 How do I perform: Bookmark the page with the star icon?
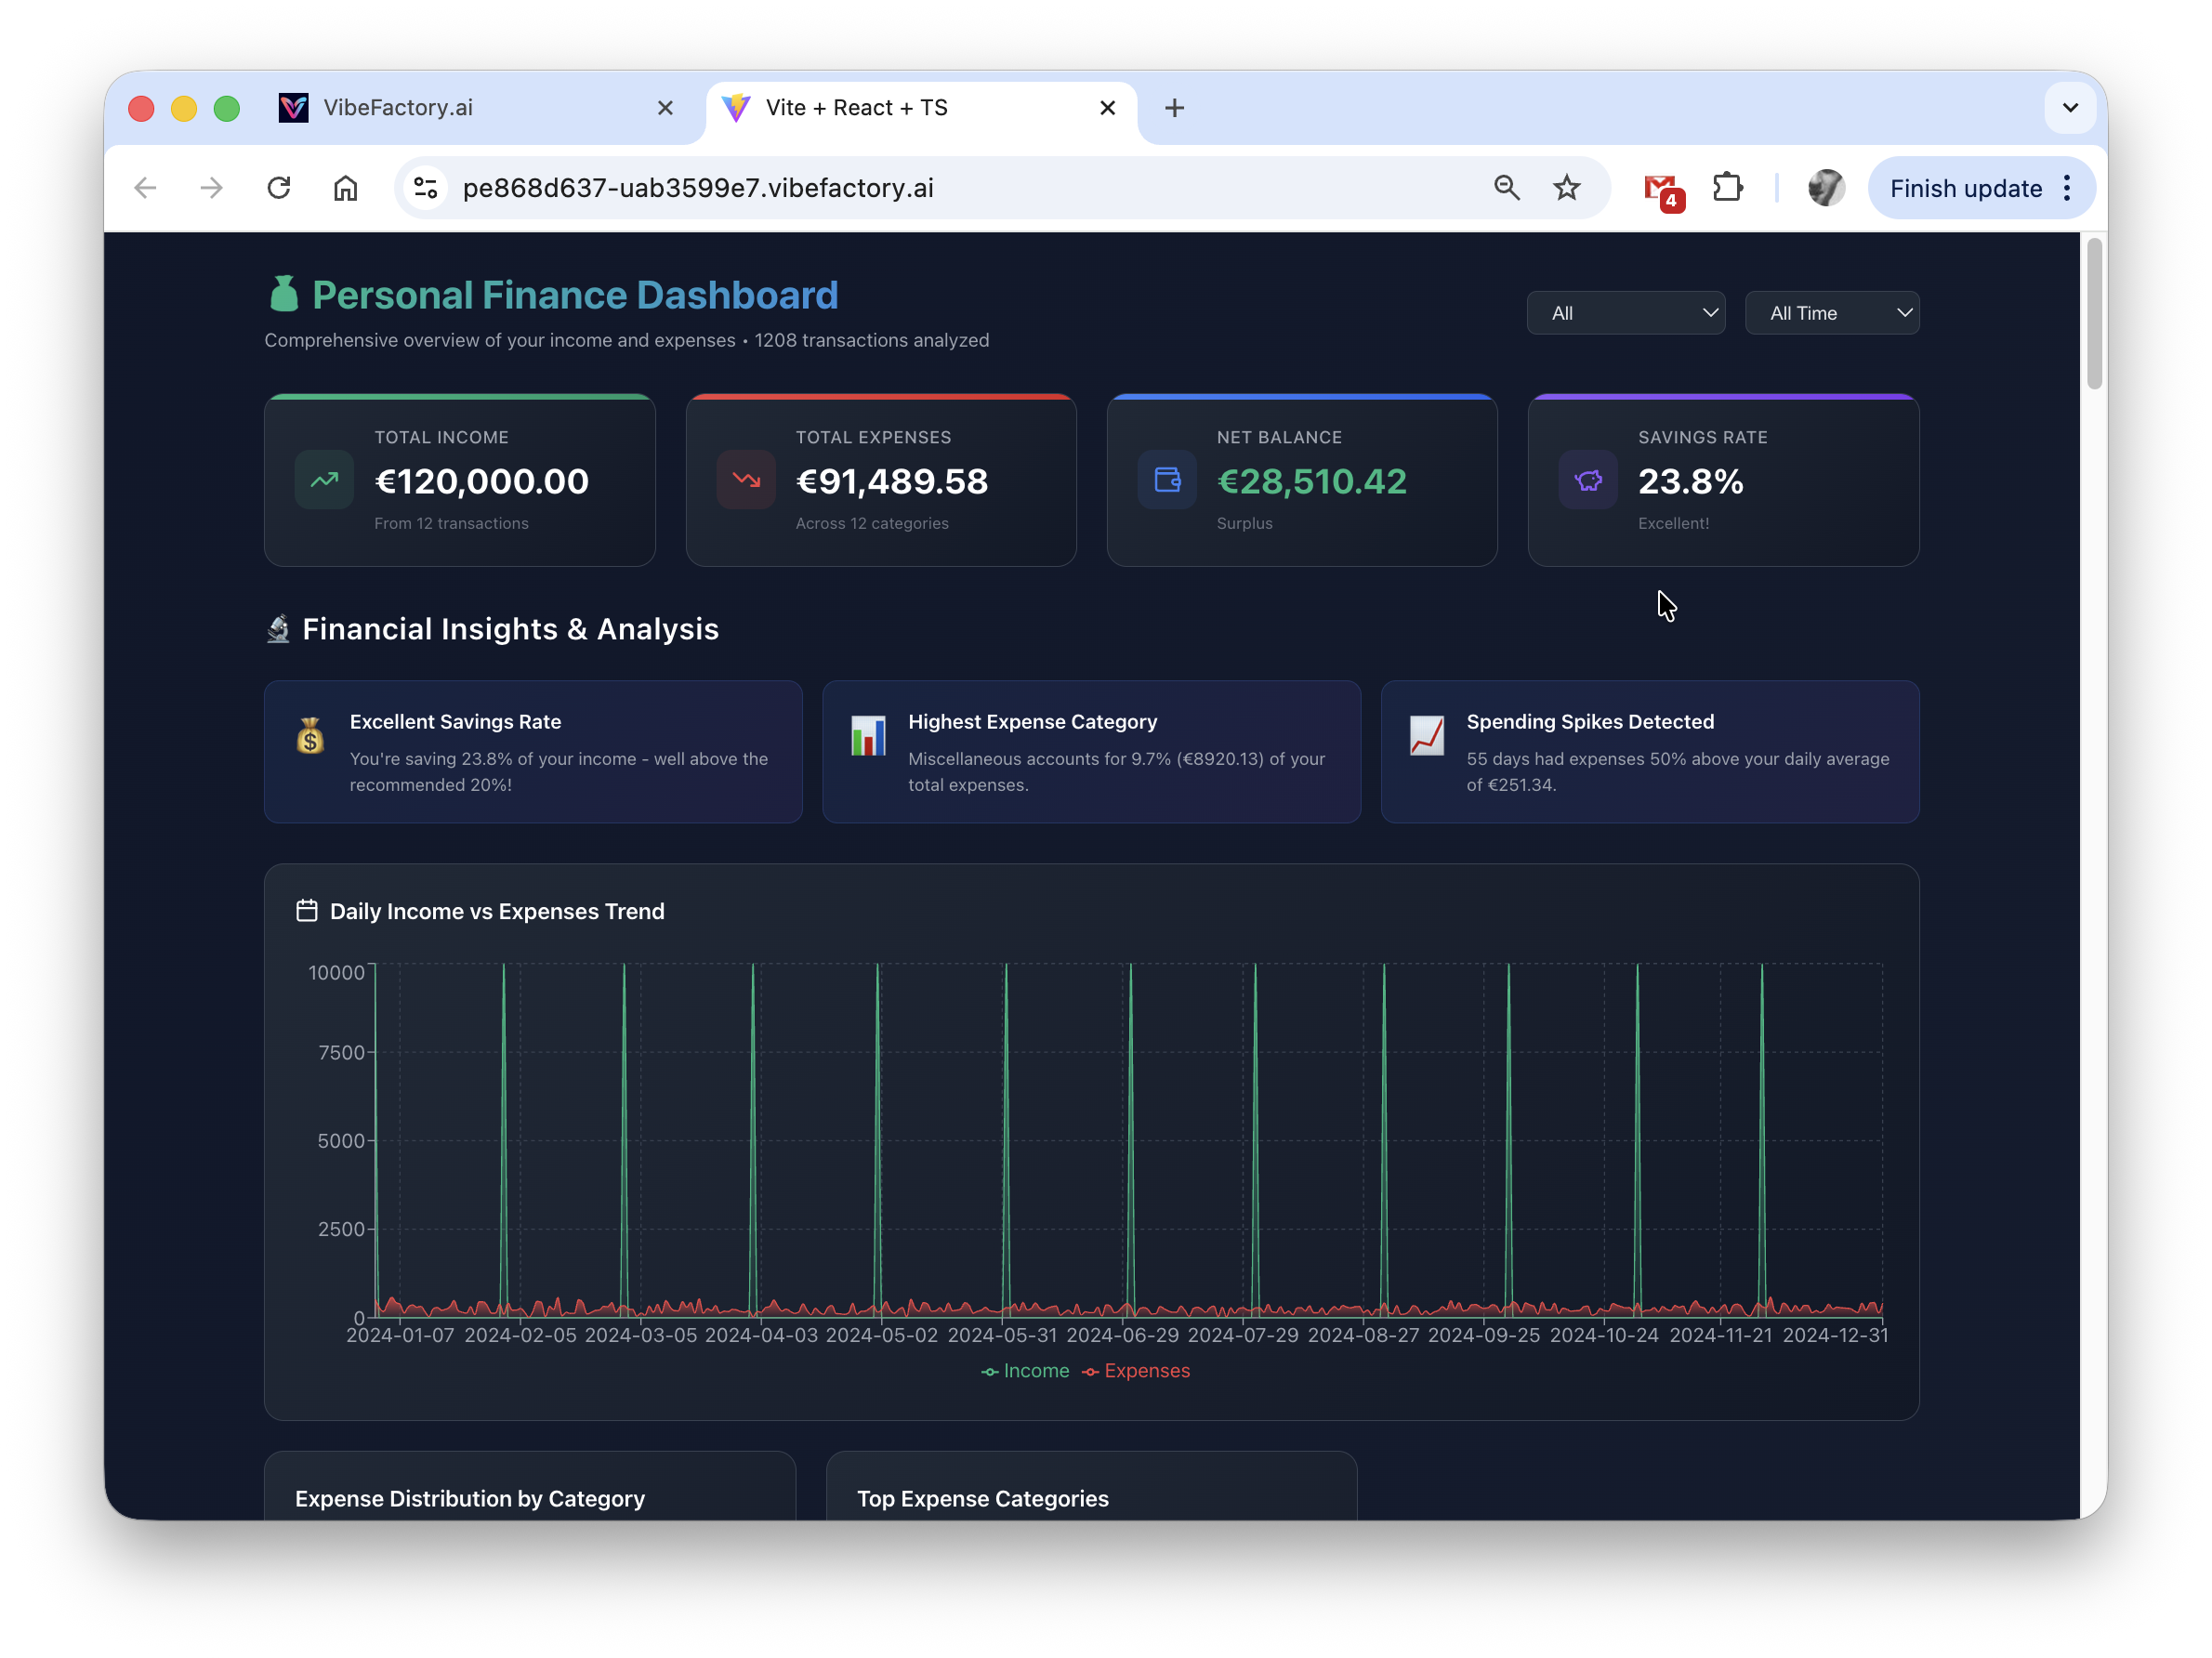[x=1567, y=187]
